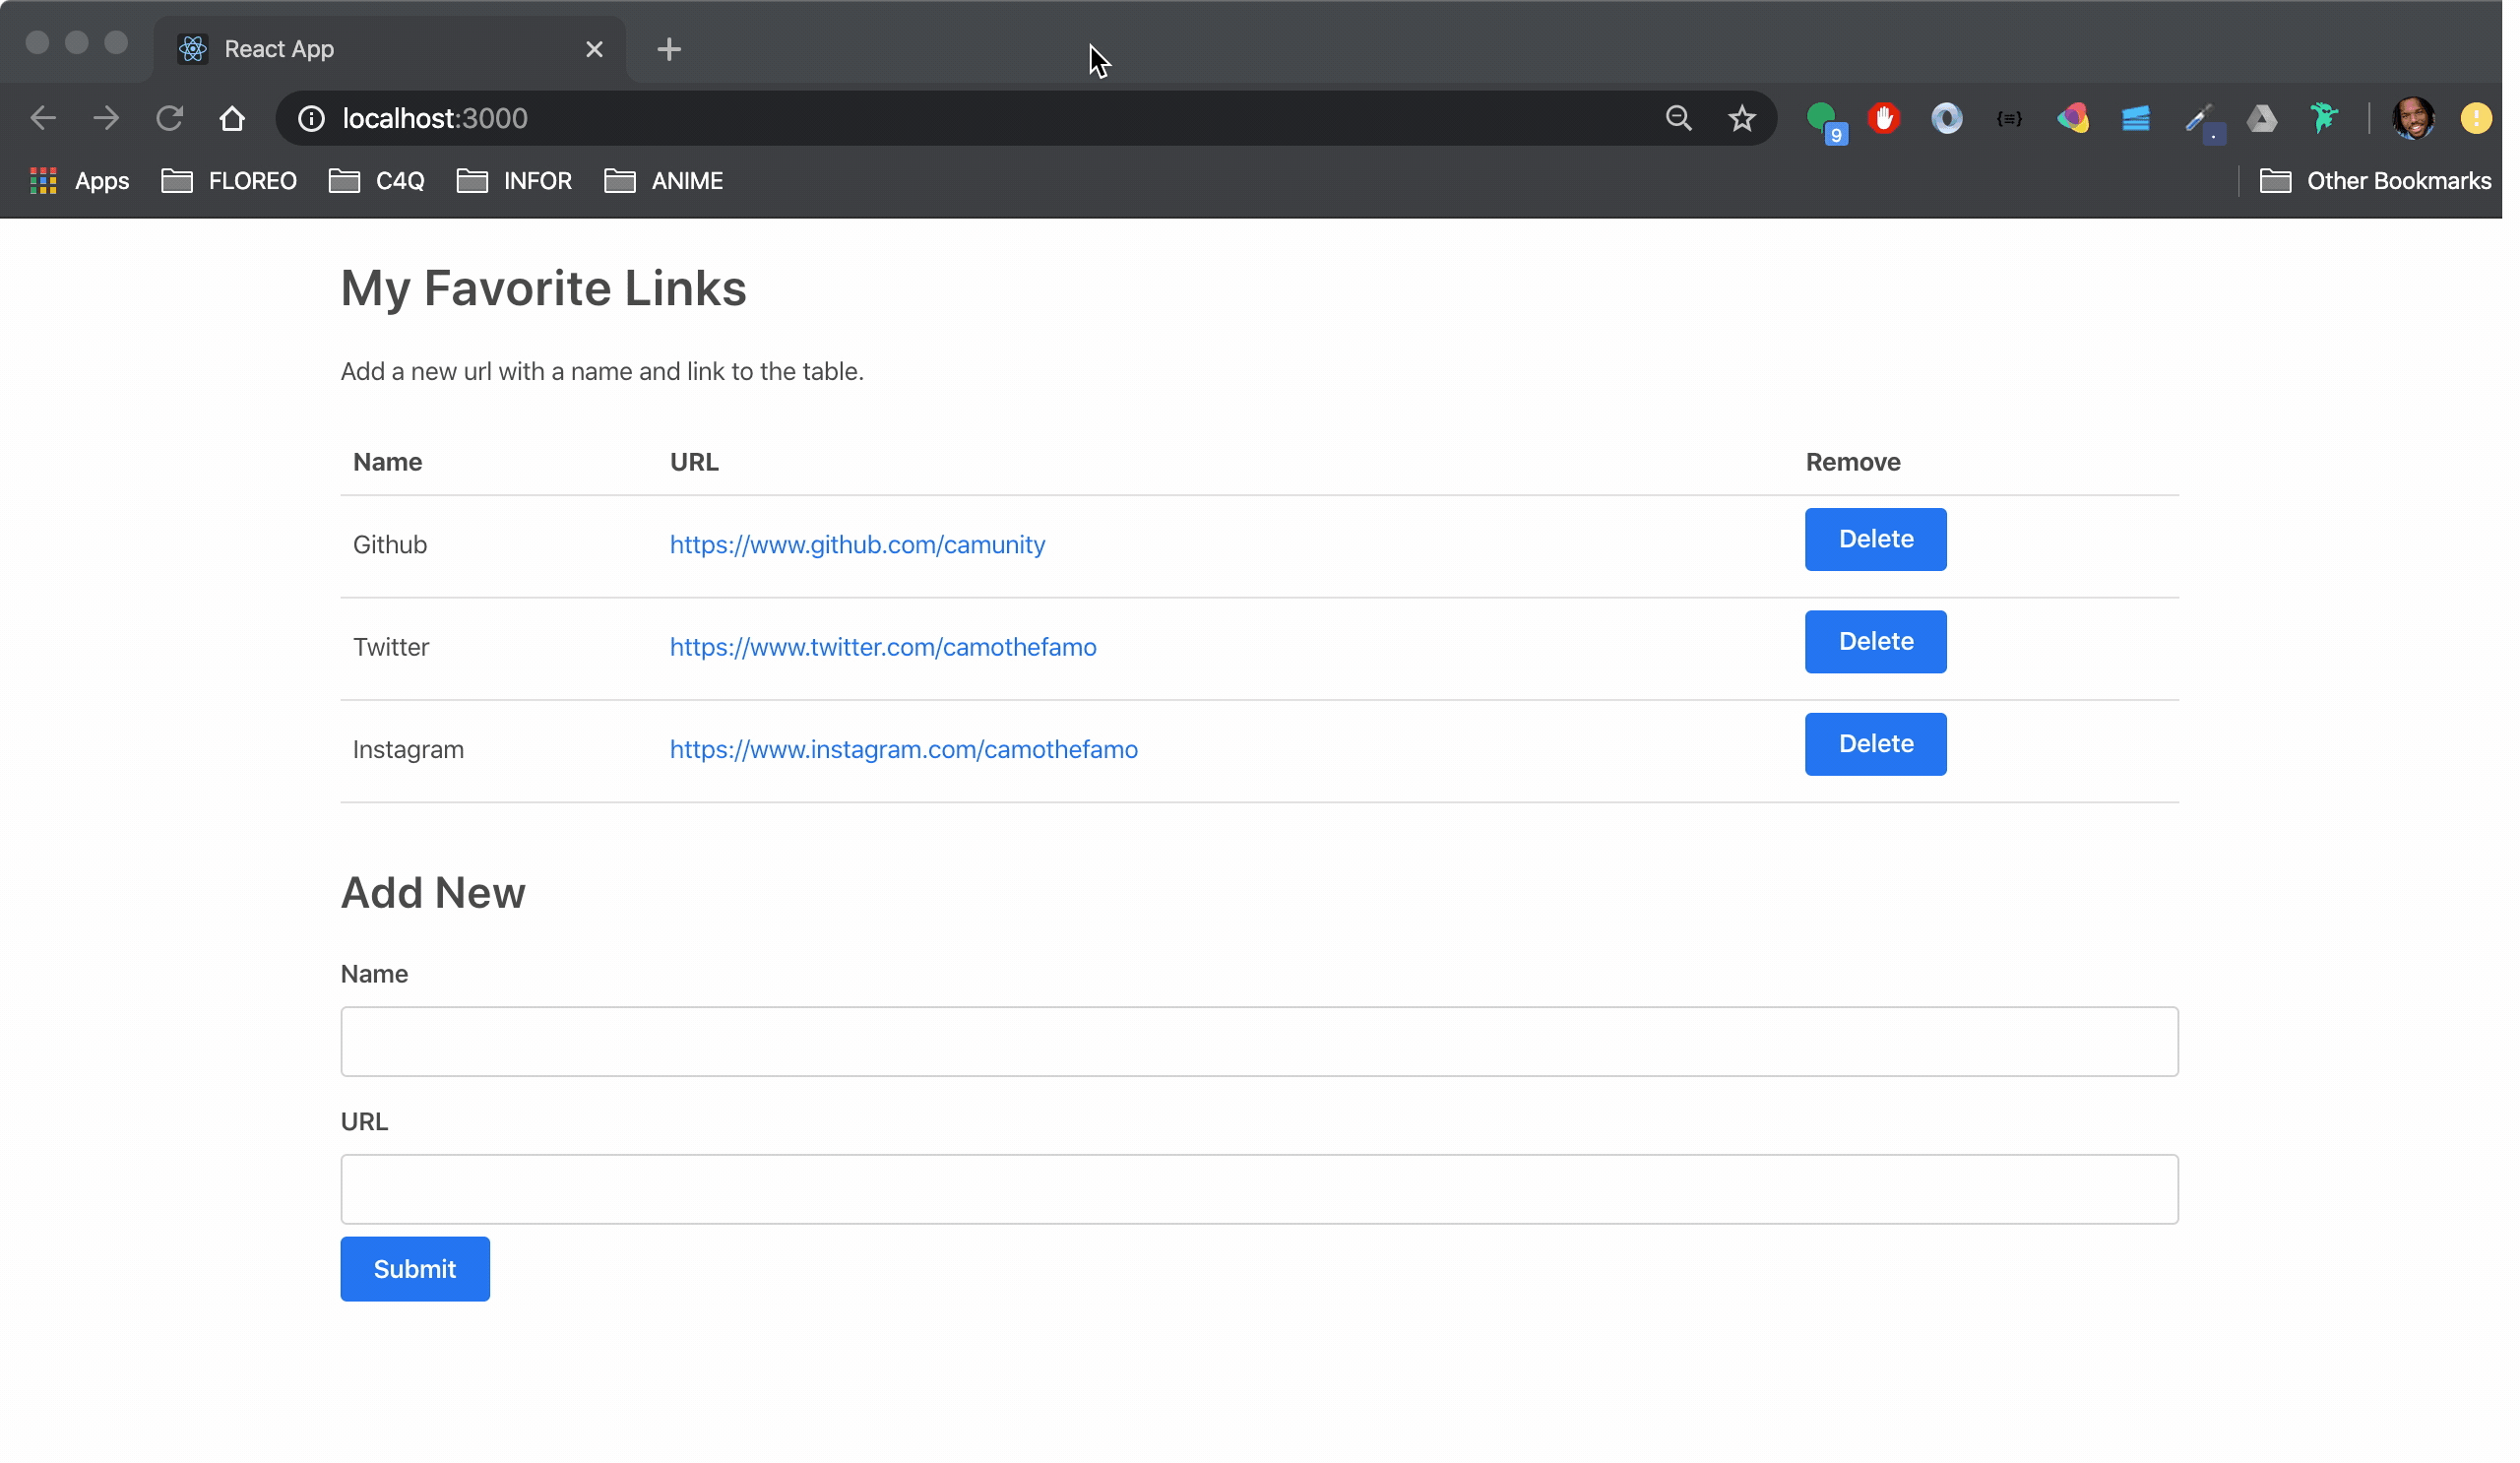Open the FLOREO bookmarks folder

click(235, 179)
